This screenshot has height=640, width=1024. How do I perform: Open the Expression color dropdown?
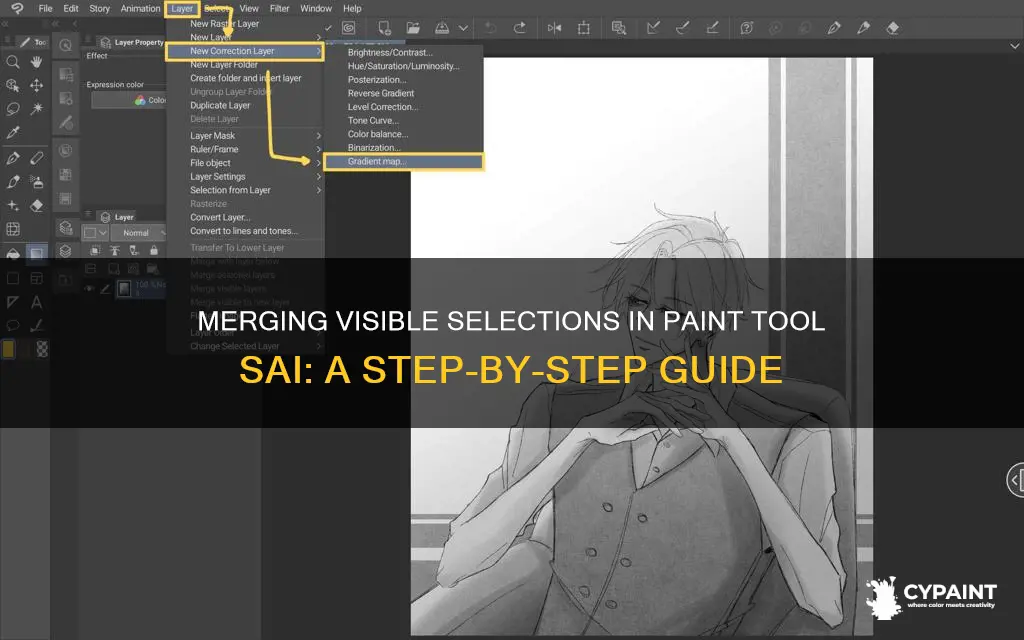[x=129, y=100]
